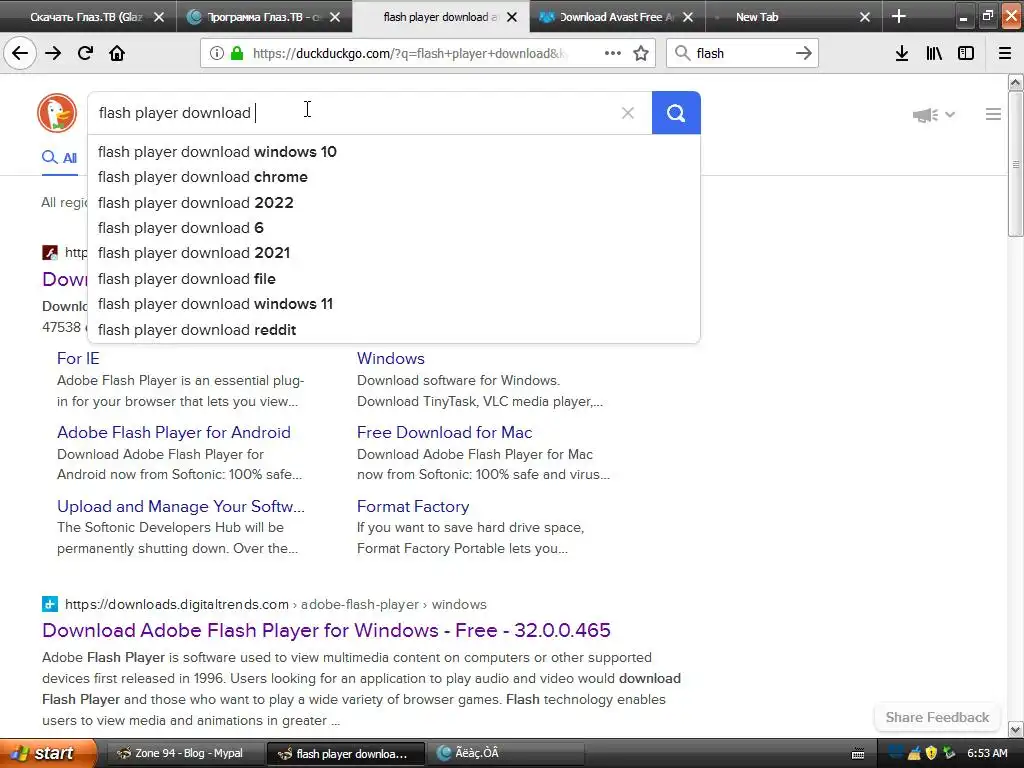Go forward with the forward arrow
Viewport: 1024px width, 768px height.
point(53,53)
